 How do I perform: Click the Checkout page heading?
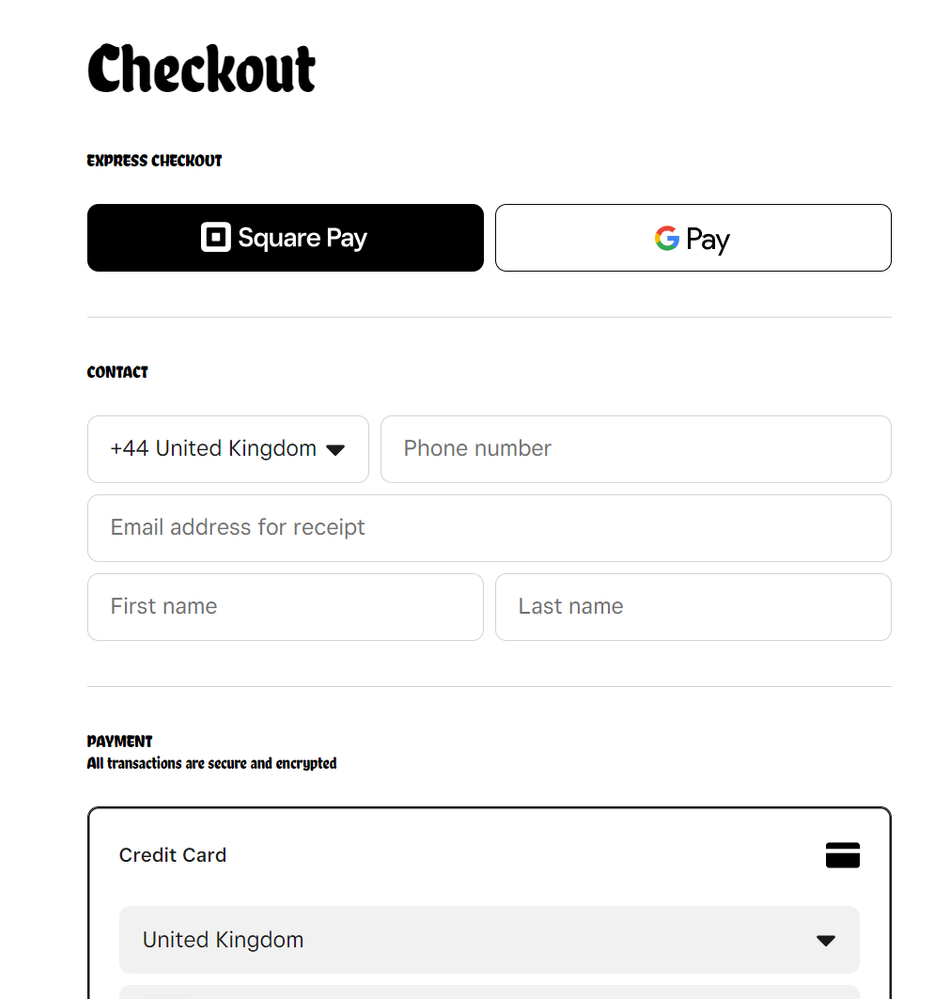tap(202, 69)
